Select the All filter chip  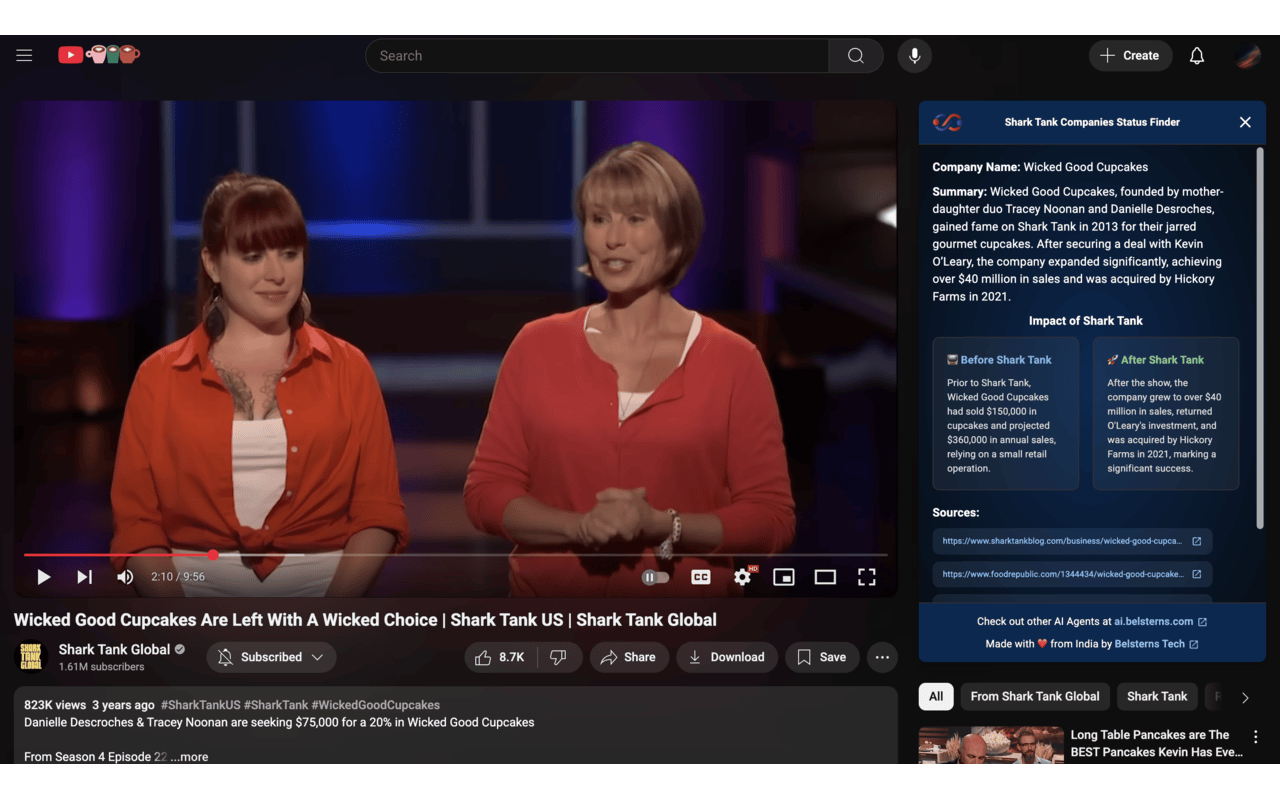936,697
